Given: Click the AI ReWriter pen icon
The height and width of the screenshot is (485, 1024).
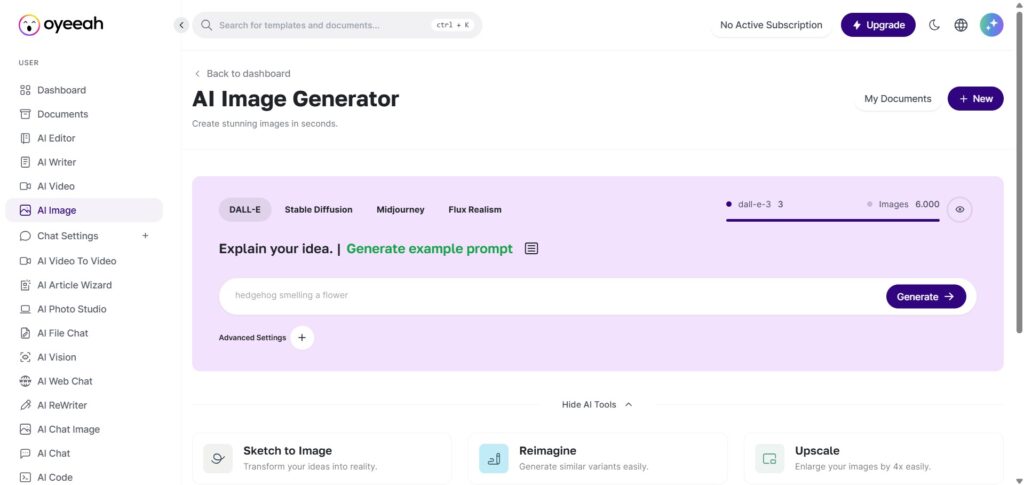Looking at the screenshot, I should coord(25,405).
